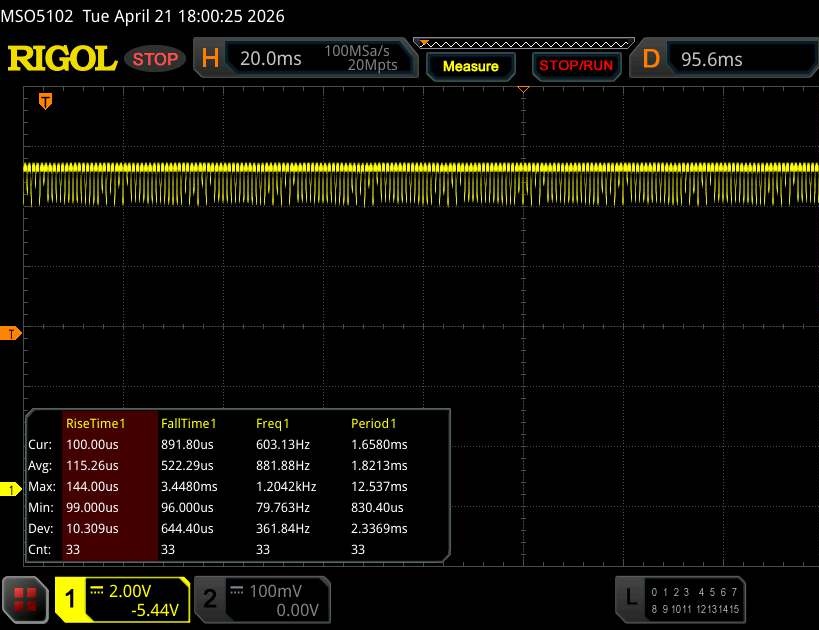
Task: Select the yellow channel 1 ground marker
Action: click(x=10, y=489)
